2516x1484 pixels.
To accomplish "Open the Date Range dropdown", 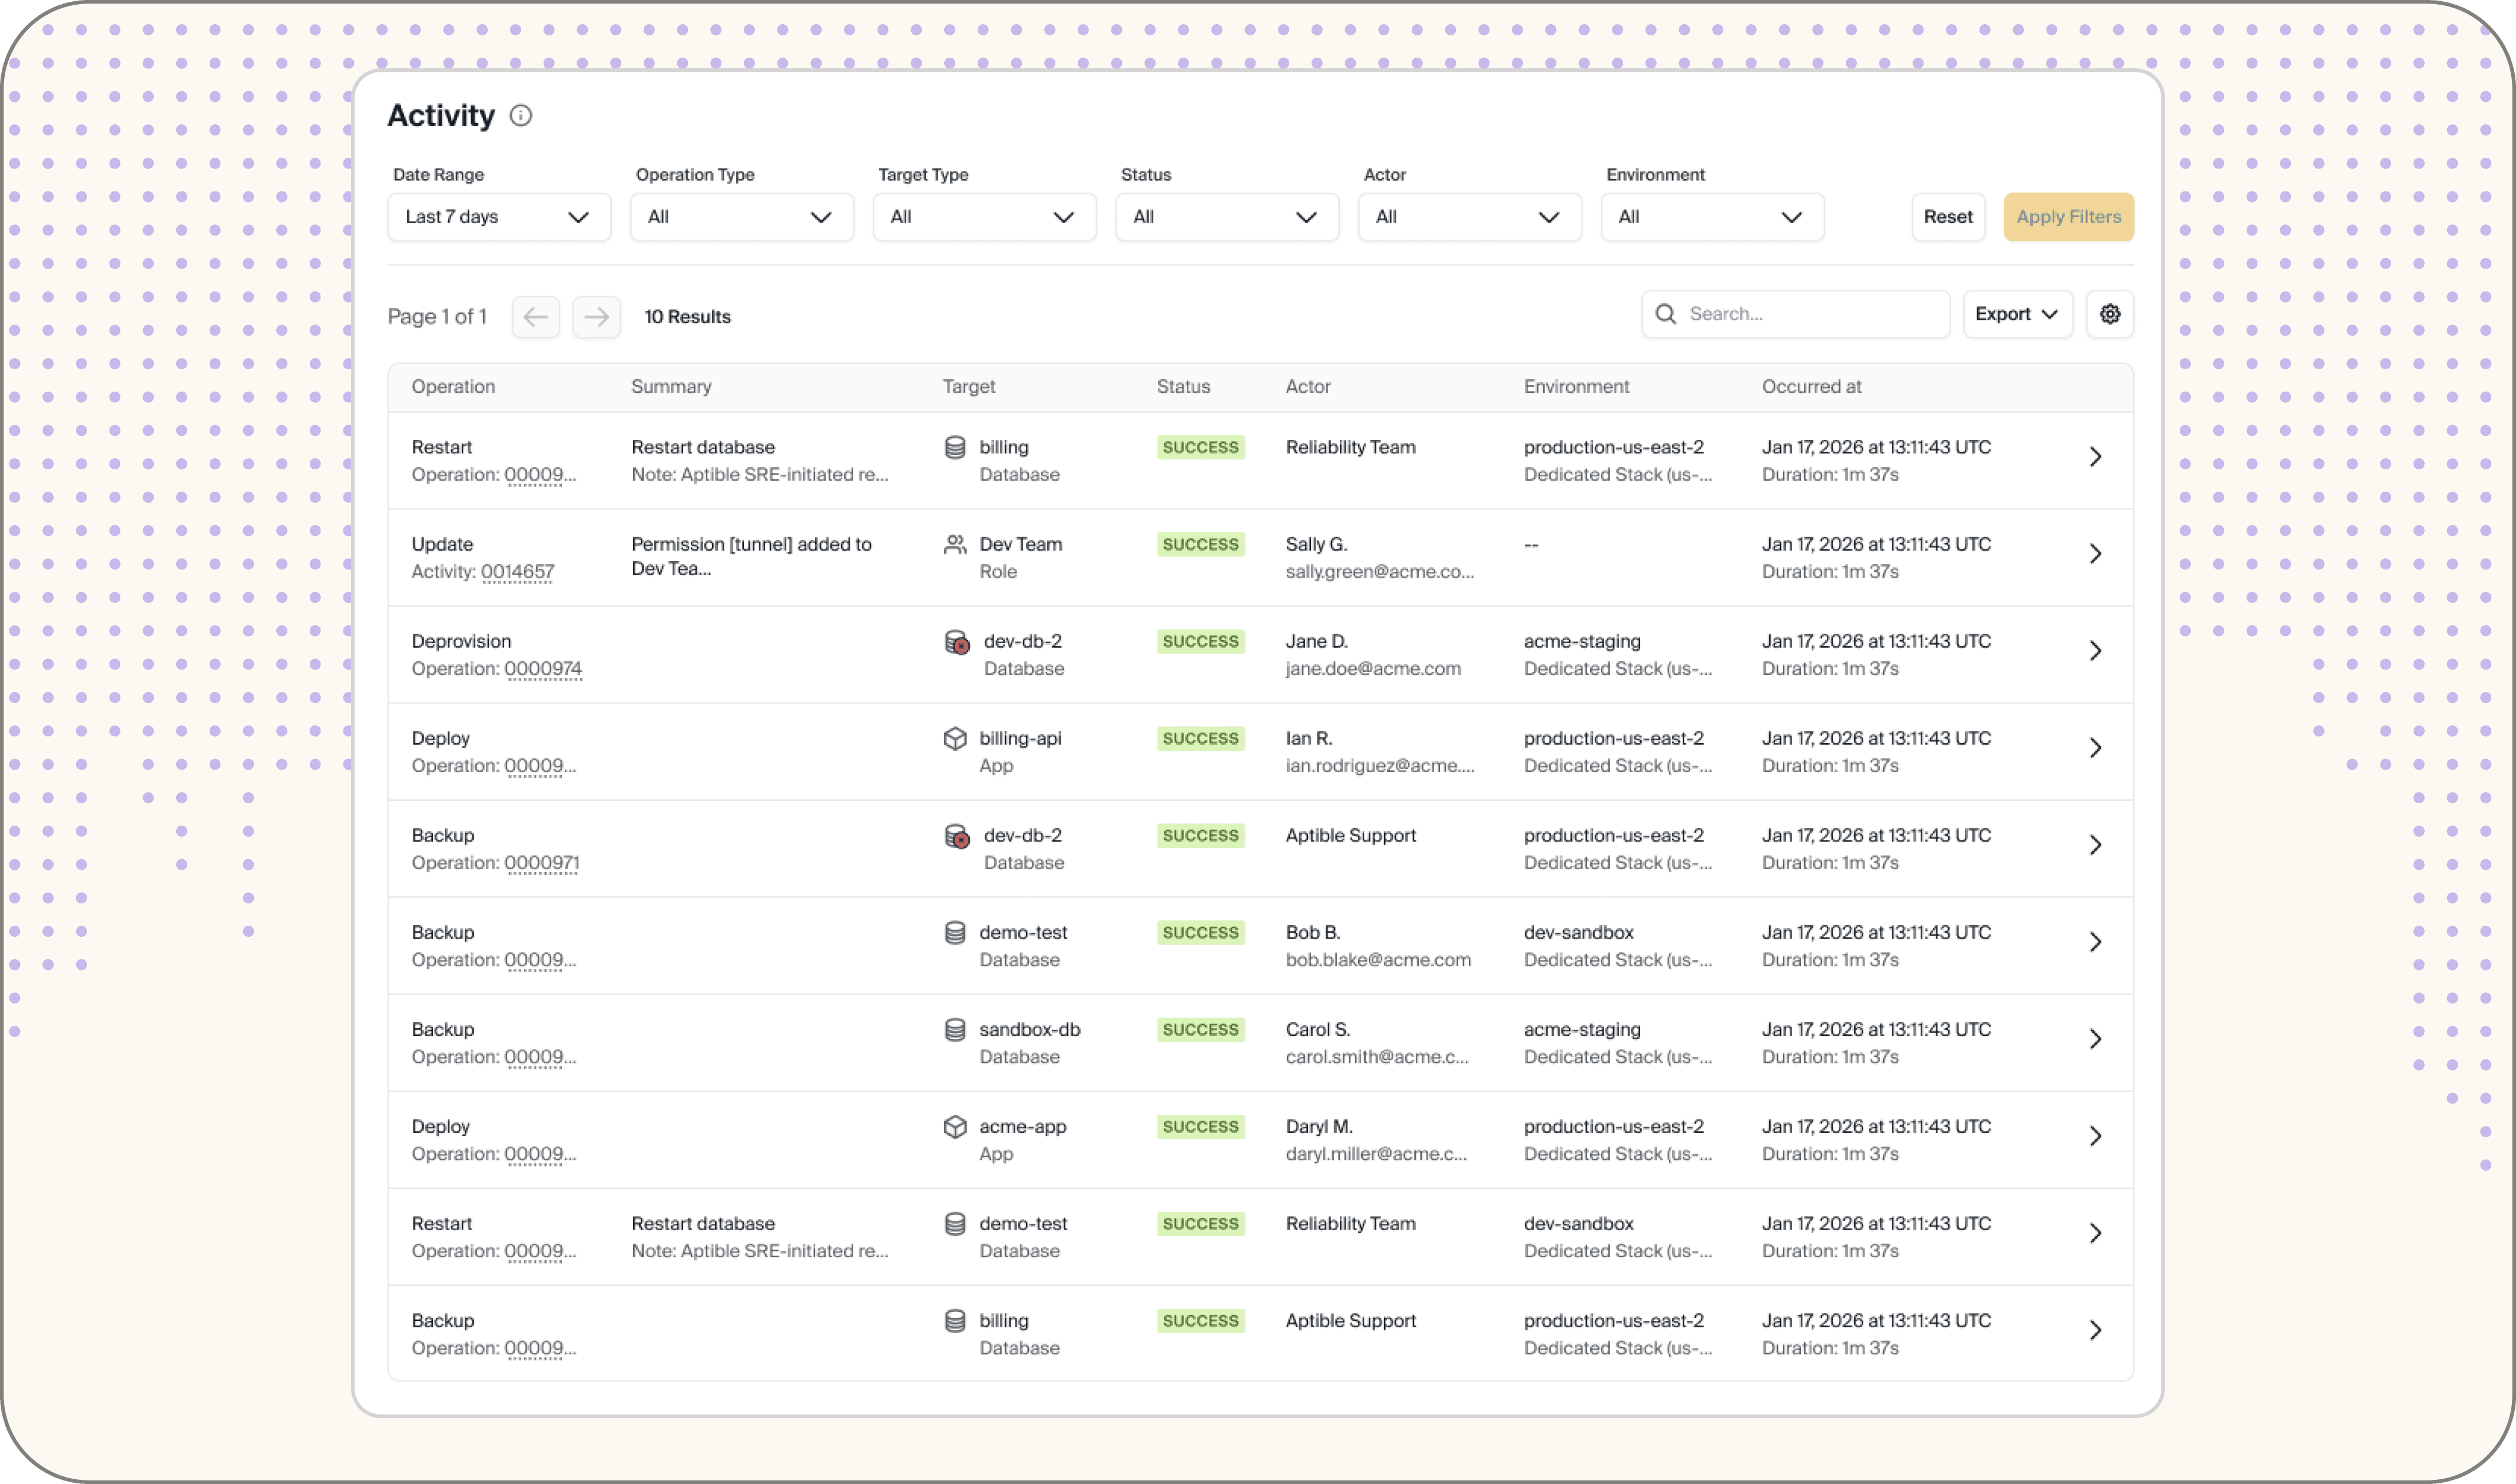I will (498, 217).
